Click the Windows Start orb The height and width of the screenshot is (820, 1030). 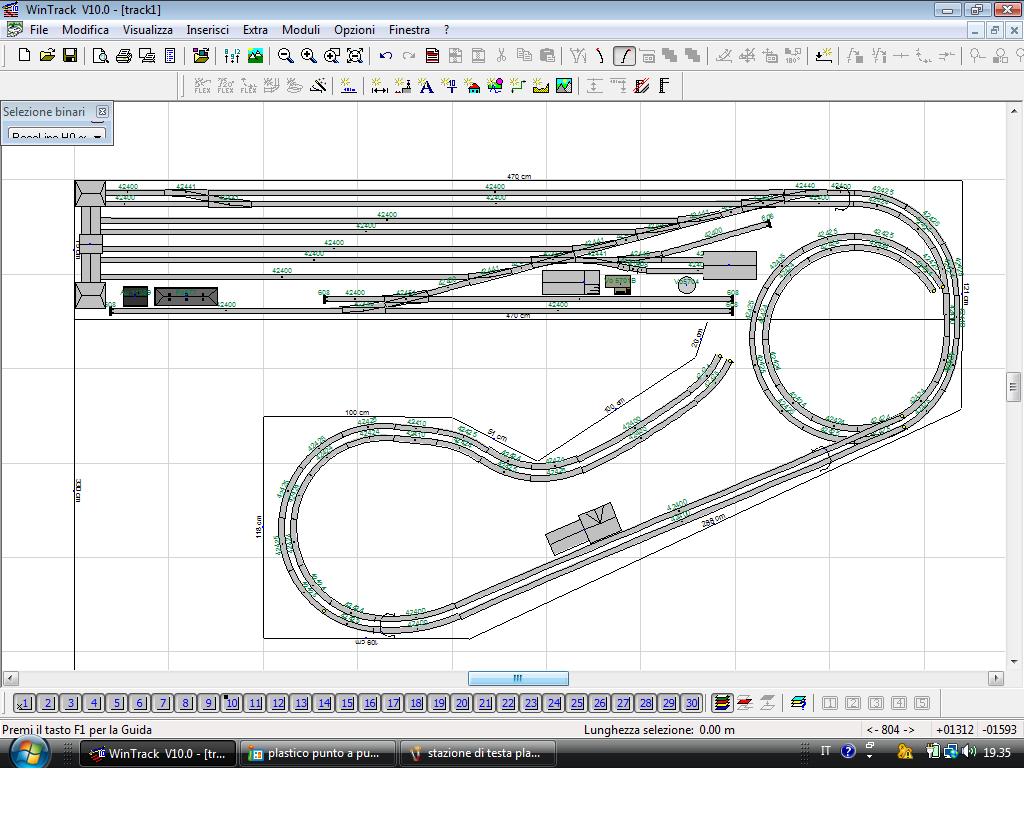(x=28, y=753)
